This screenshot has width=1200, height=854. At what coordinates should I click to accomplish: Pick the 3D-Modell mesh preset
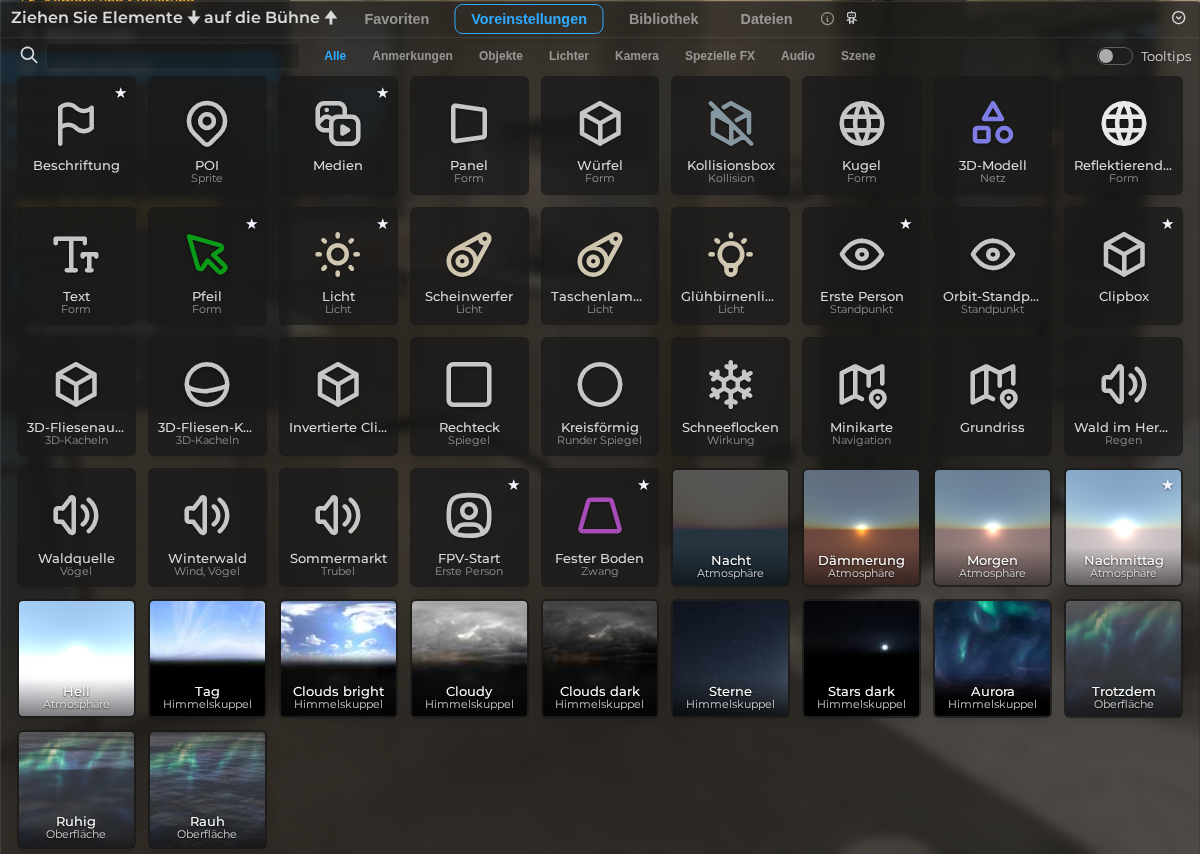tap(993, 136)
